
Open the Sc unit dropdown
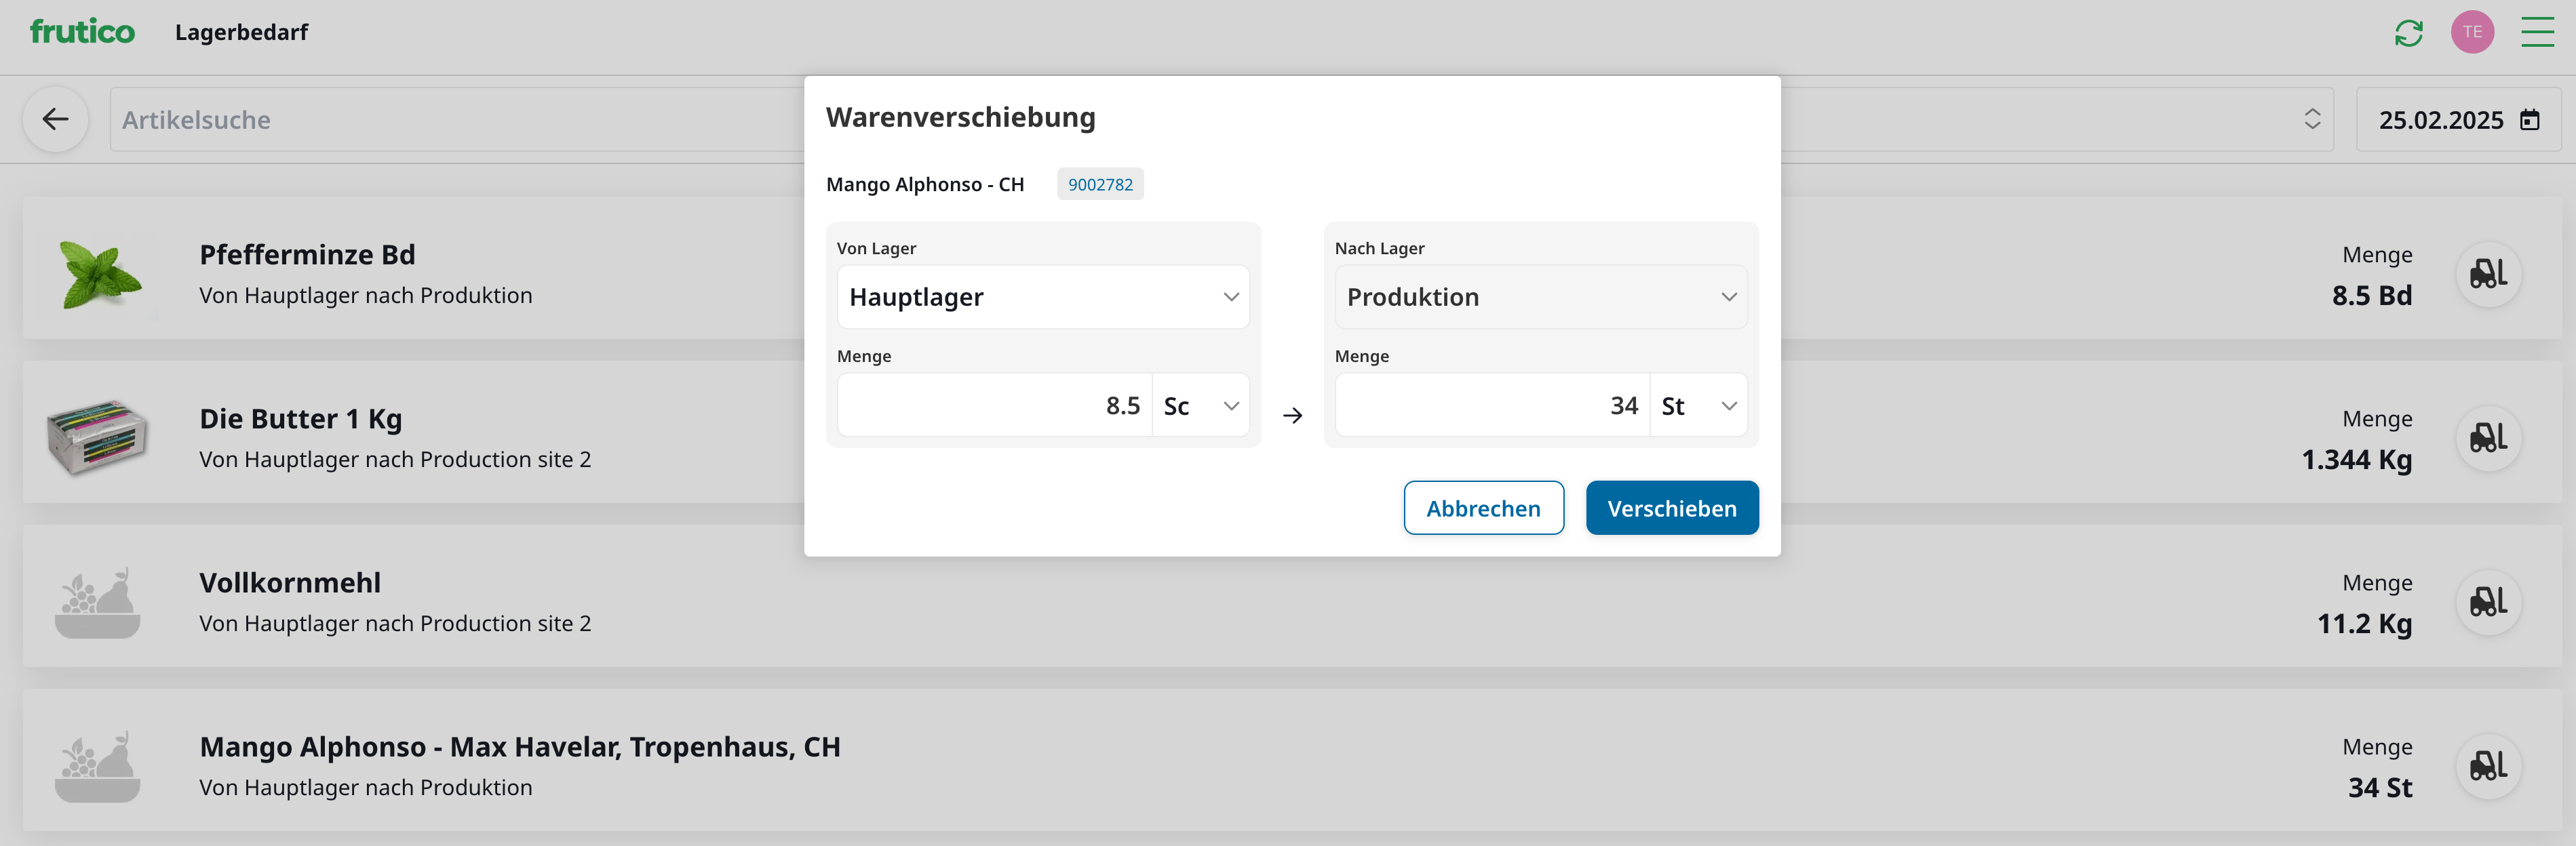click(x=1200, y=406)
